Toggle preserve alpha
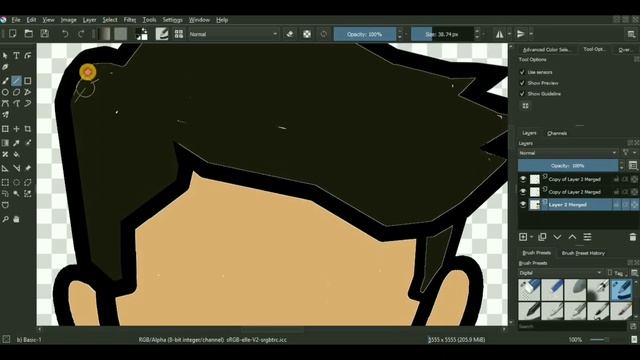The image size is (640, 360). 307,34
